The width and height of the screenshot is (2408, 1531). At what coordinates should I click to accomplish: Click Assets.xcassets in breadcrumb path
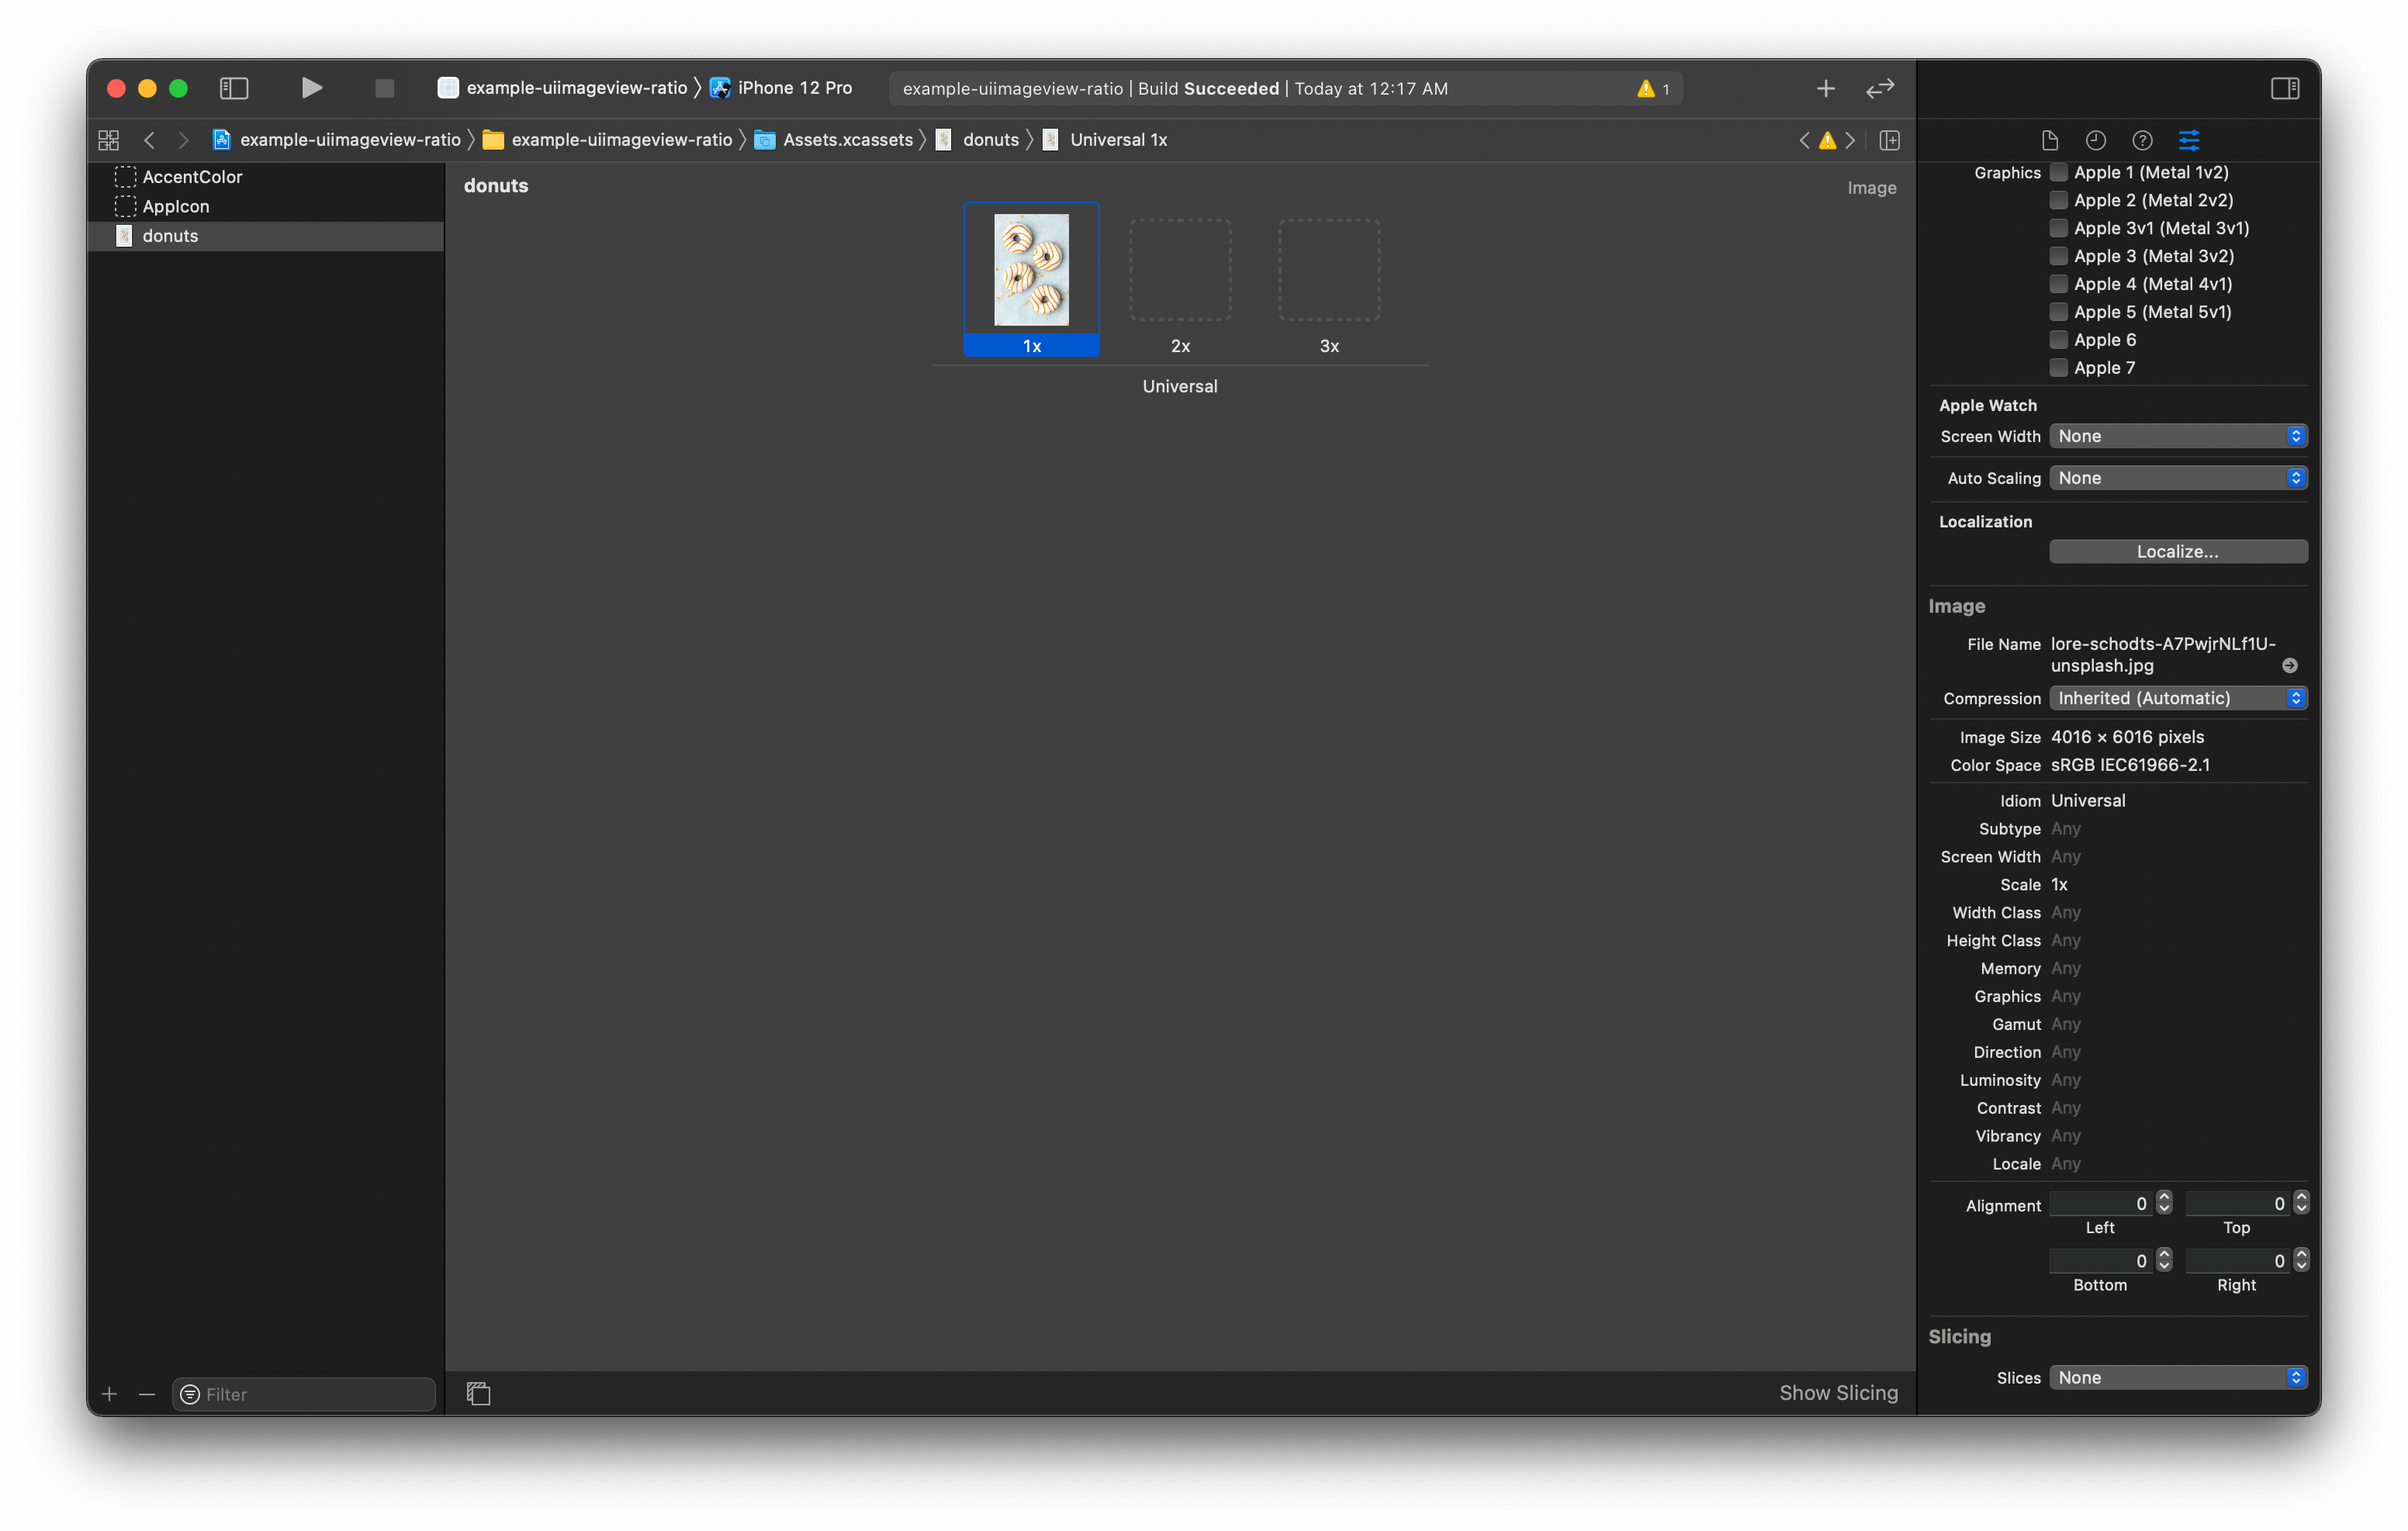[x=847, y=140]
